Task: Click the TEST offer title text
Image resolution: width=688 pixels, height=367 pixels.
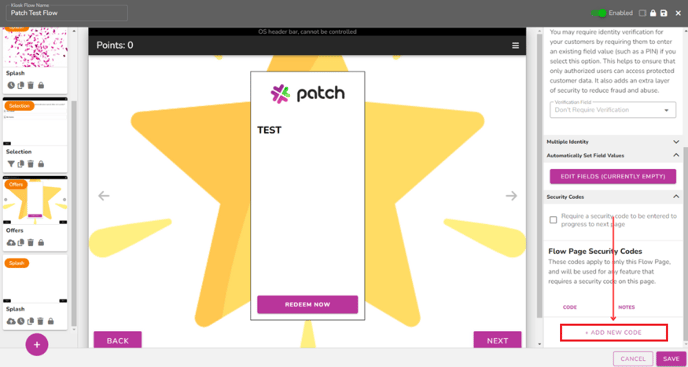Action: click(269, 130)
